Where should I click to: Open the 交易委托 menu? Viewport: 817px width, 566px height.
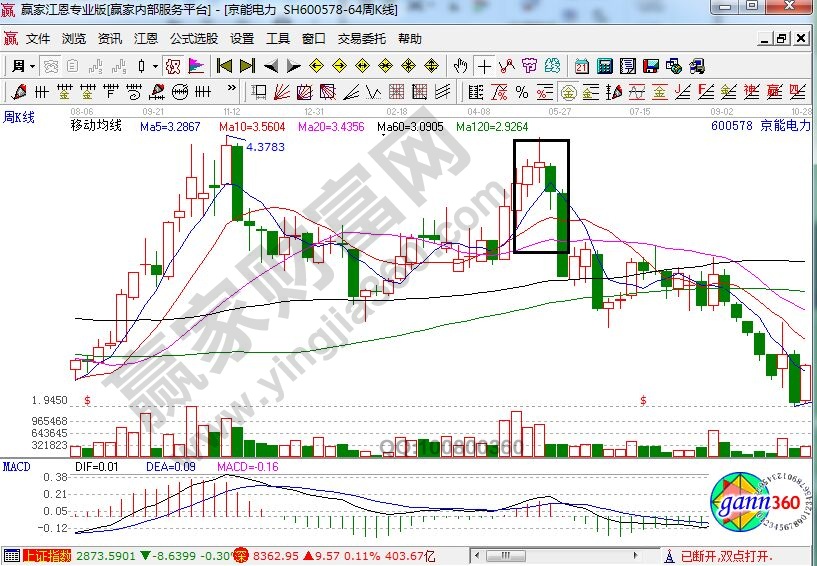(361, 39)
